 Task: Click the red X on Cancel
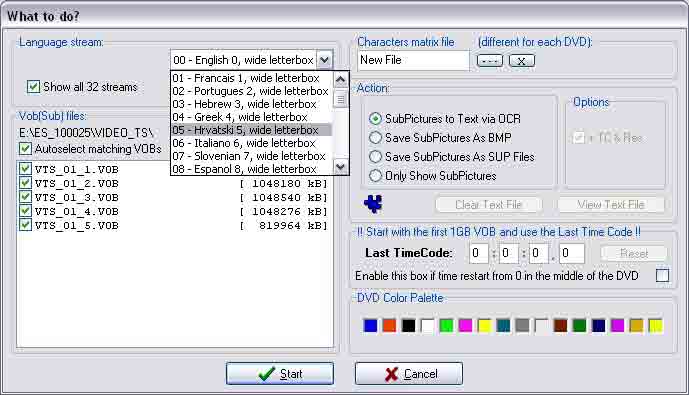click(391, 374)
